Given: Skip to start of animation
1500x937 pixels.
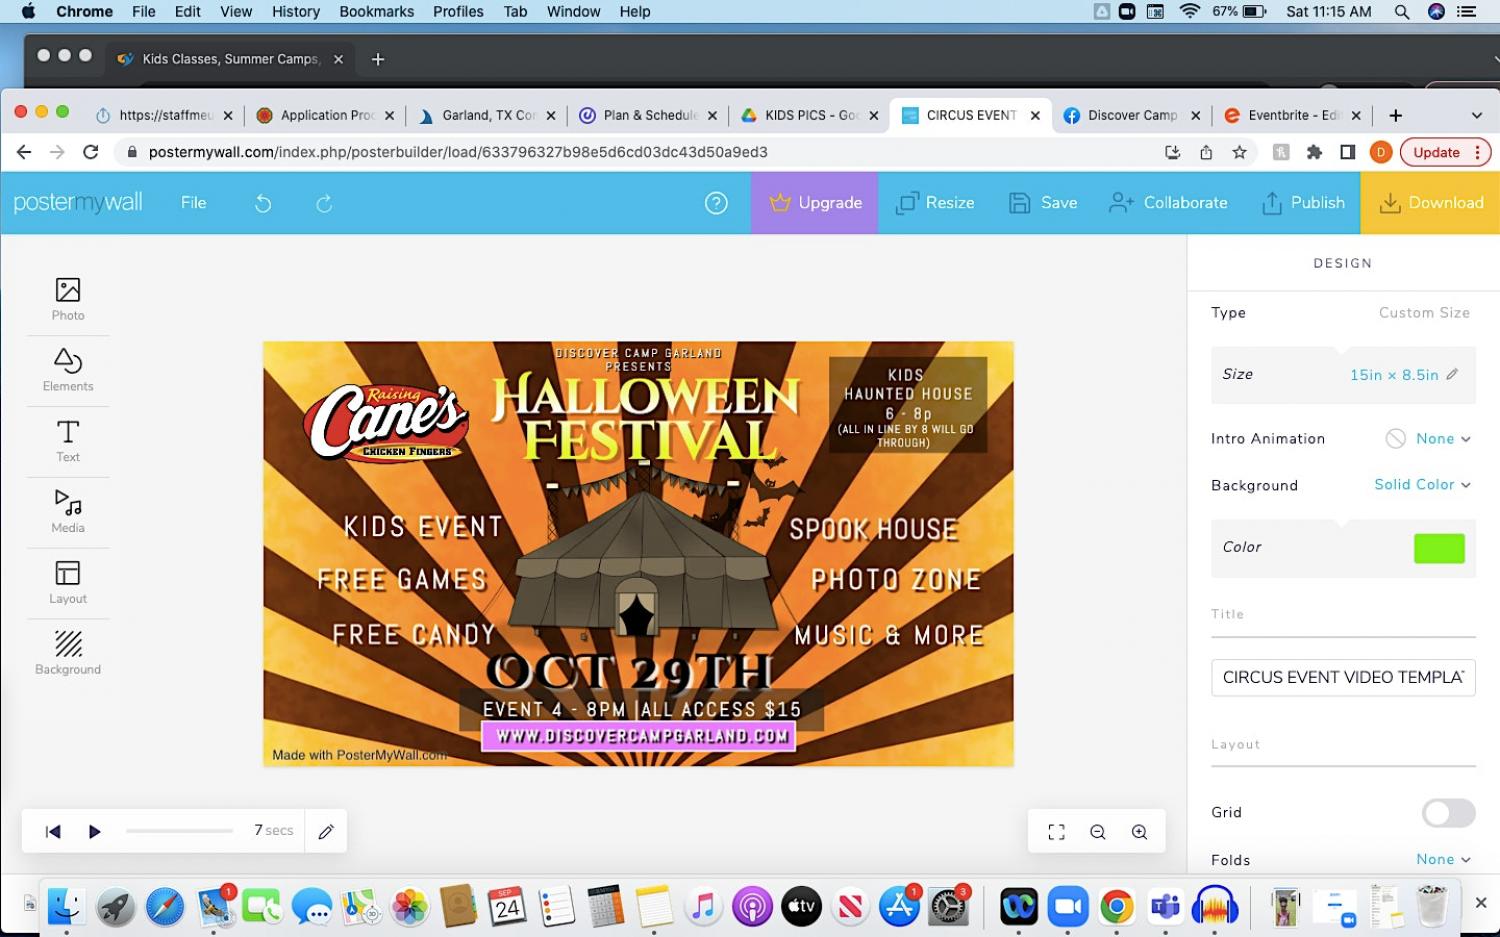Looking at the screenshot, I should 53,831.
